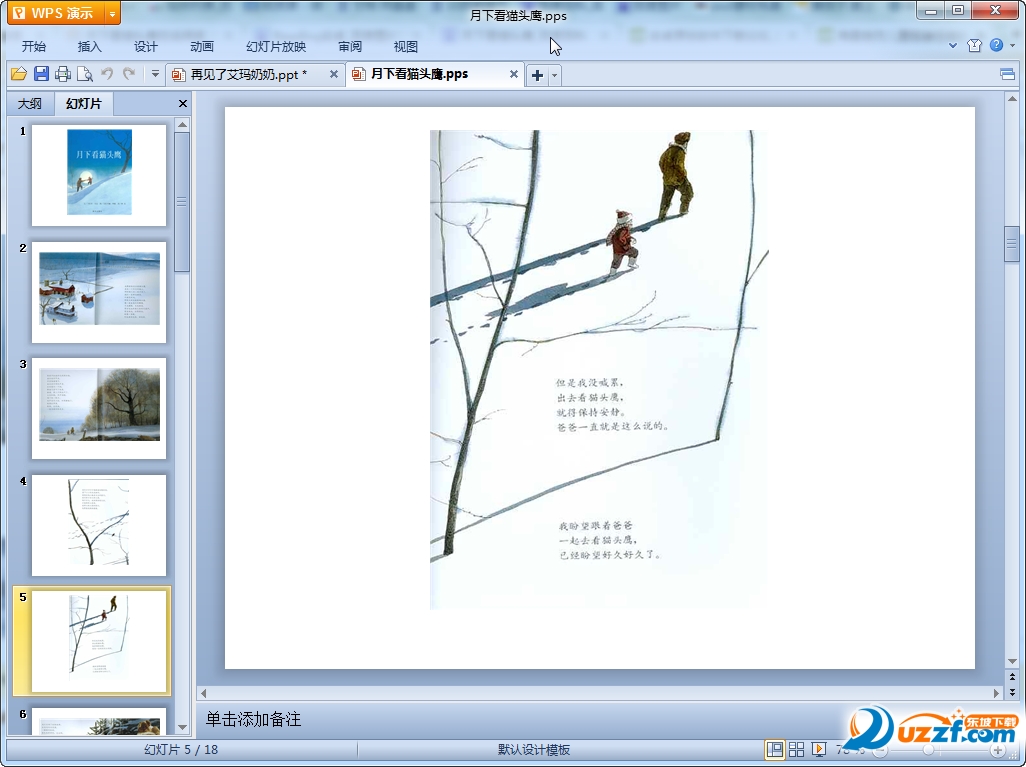Expand quick access toolbar dropdown arrow

pyautogui.click(x=155, y=74)
